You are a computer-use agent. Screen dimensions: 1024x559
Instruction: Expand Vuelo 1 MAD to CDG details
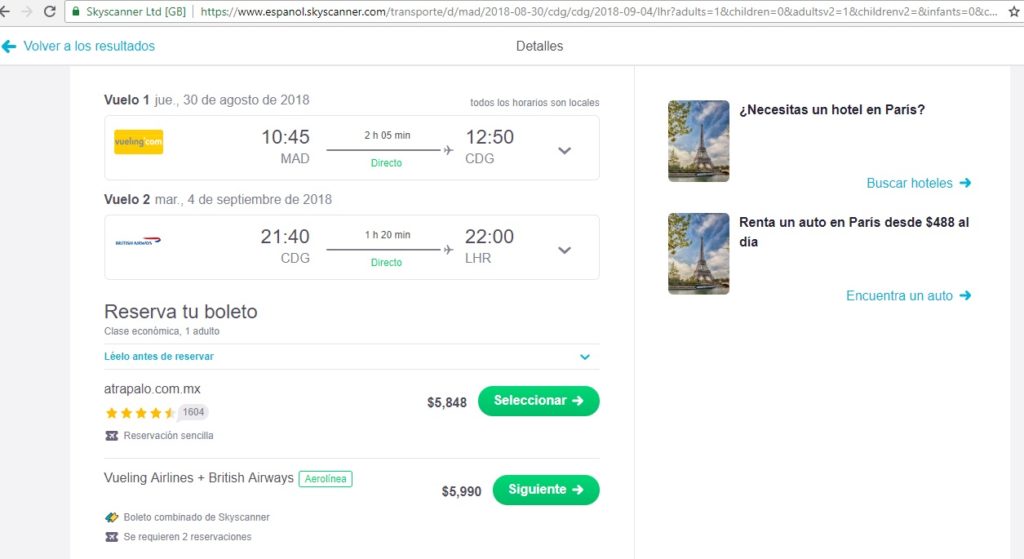(x=565, y=150)
